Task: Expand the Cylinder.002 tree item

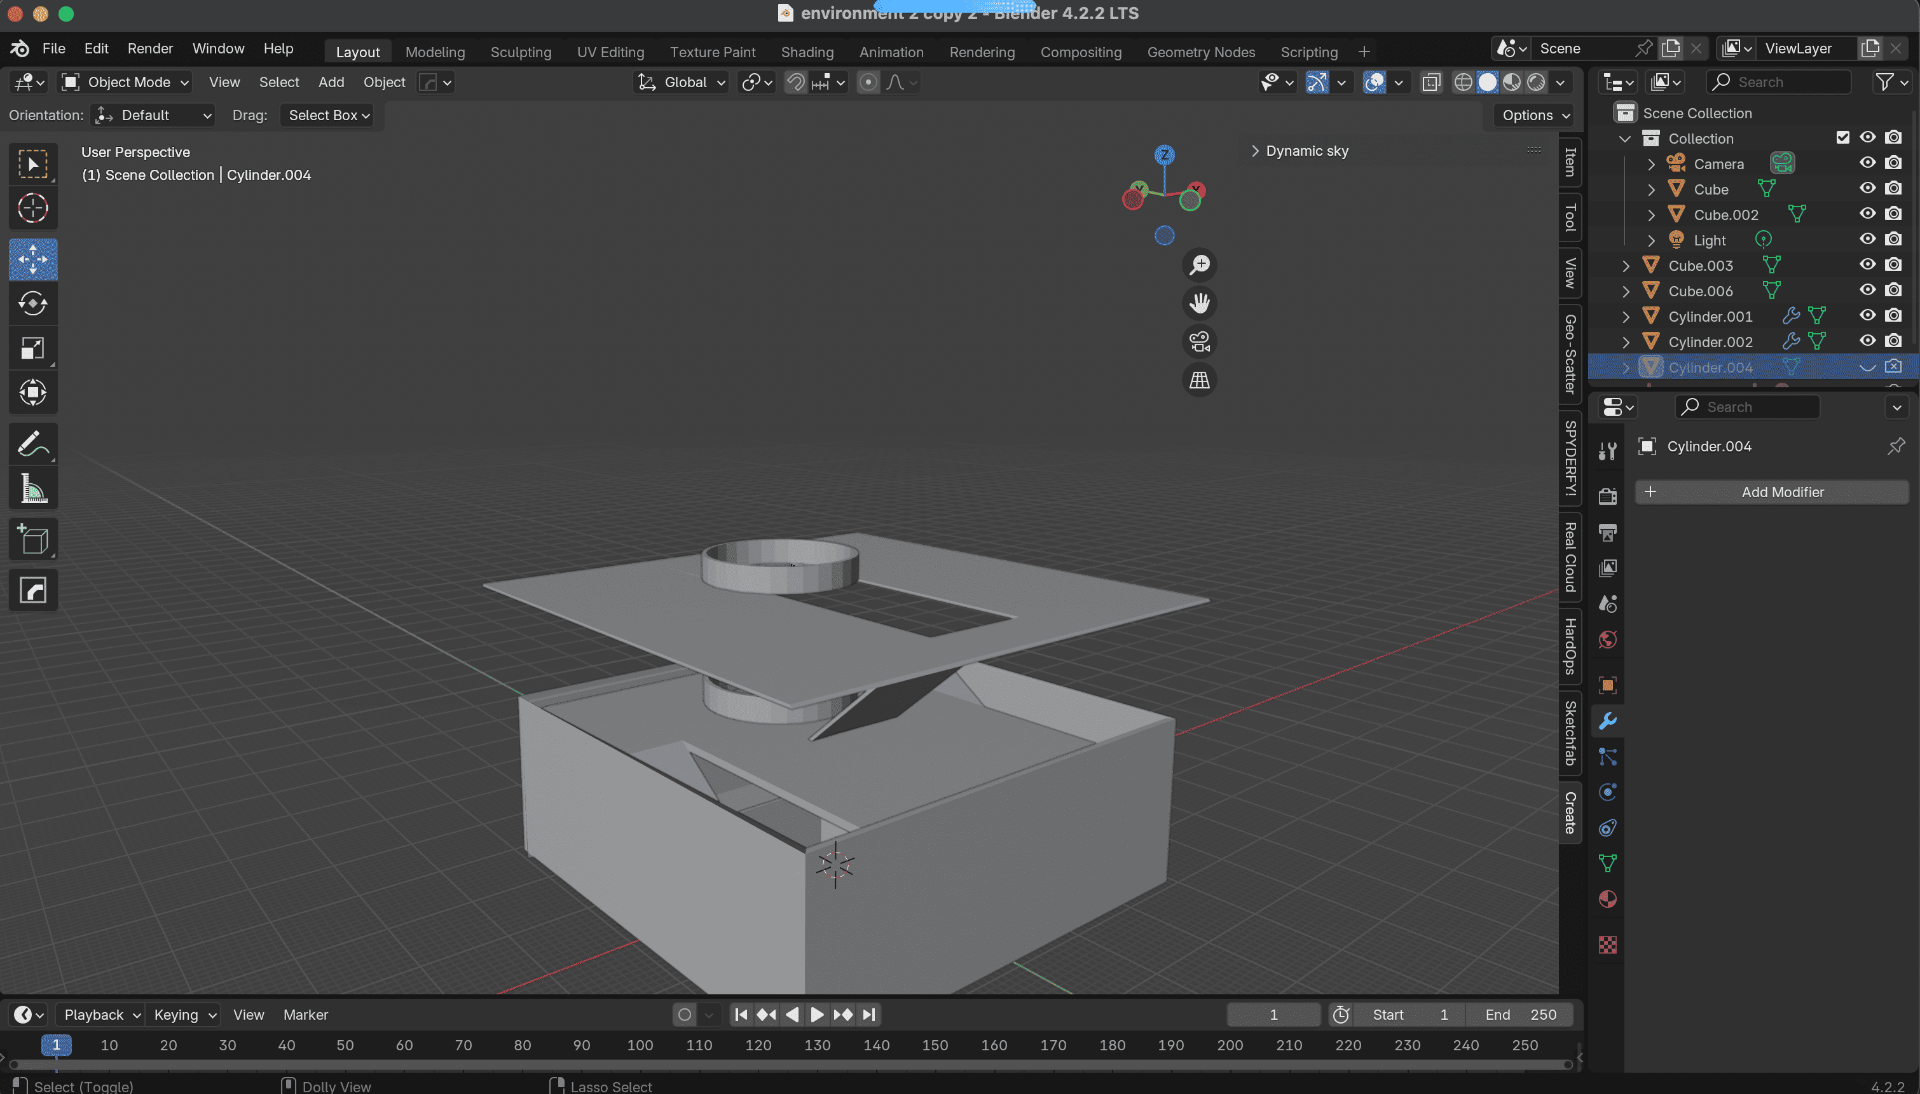Action: pyautogui.click(x=1626, y=342)
